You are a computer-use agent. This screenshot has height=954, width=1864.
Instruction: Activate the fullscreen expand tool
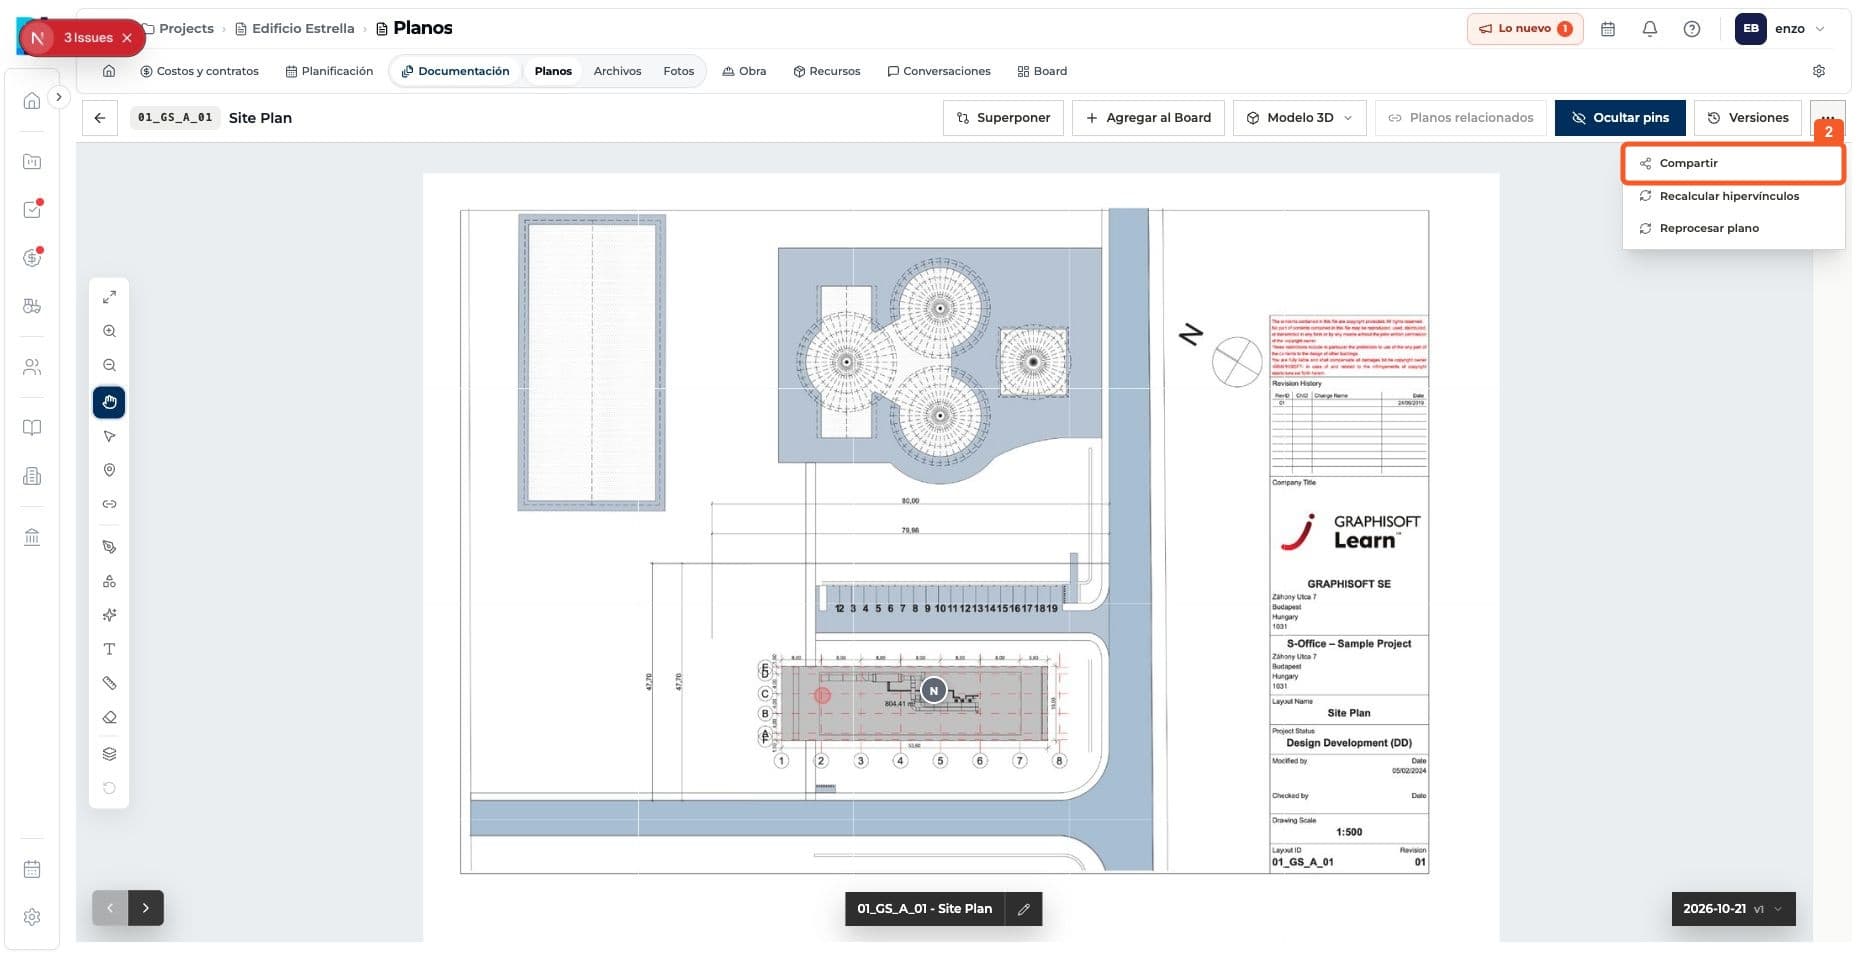(x=109, y=297)
